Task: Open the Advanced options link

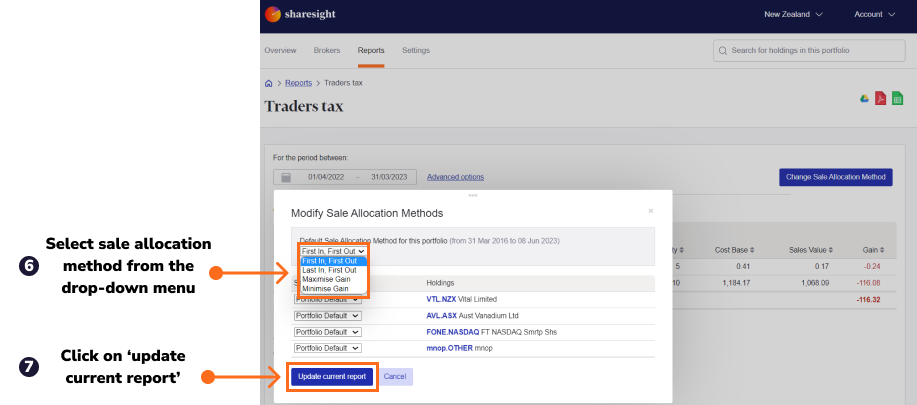Action: (455, 177)
